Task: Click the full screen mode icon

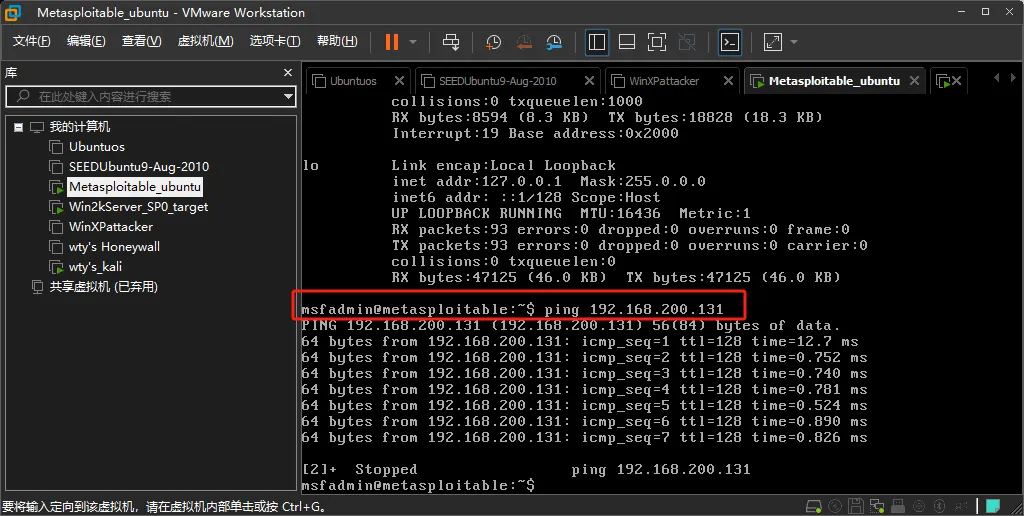Action: click(656, 42)
